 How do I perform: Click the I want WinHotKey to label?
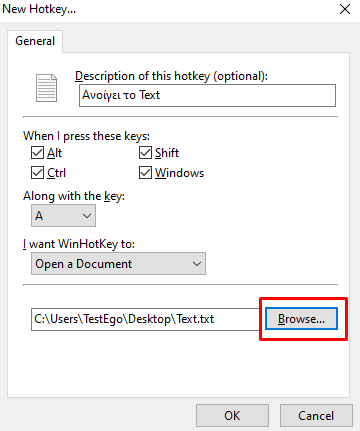(79, 244)
